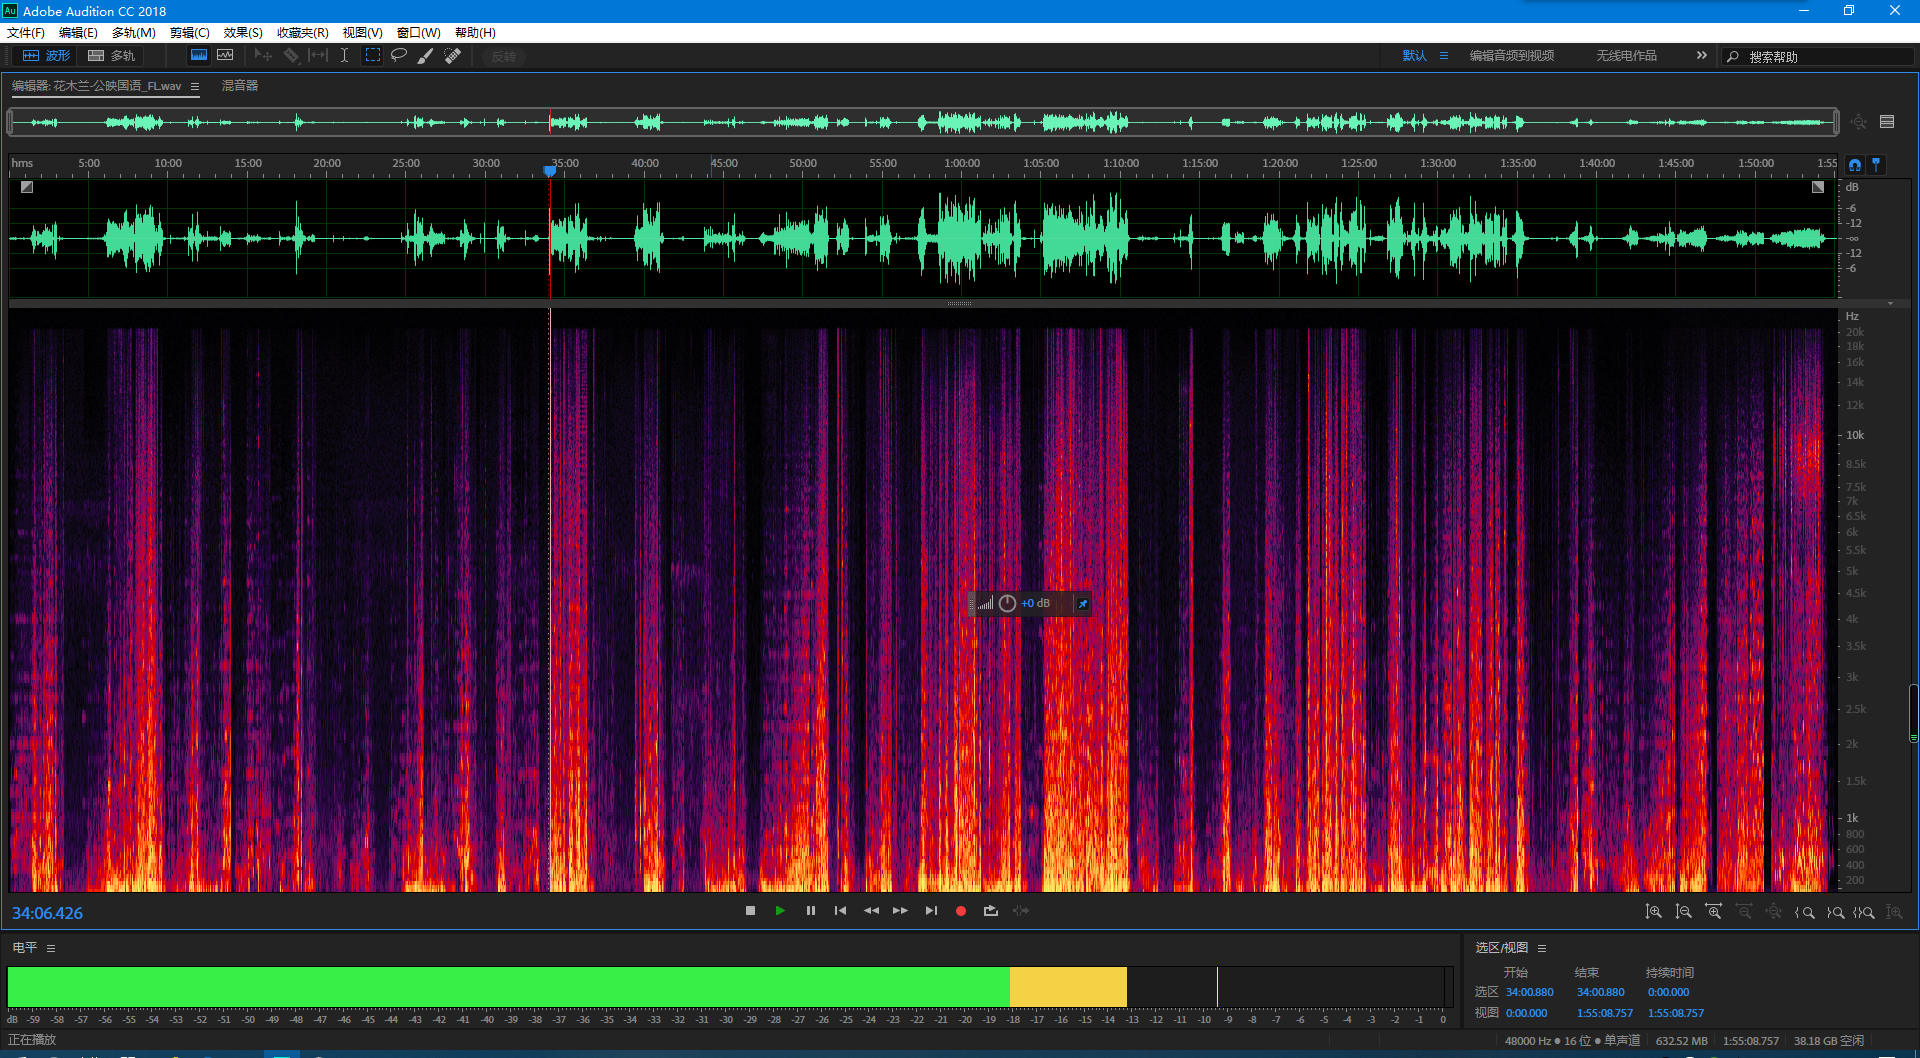
Task: Switch to the 混音器 mixer tab
Action: [x=240, y=86]
